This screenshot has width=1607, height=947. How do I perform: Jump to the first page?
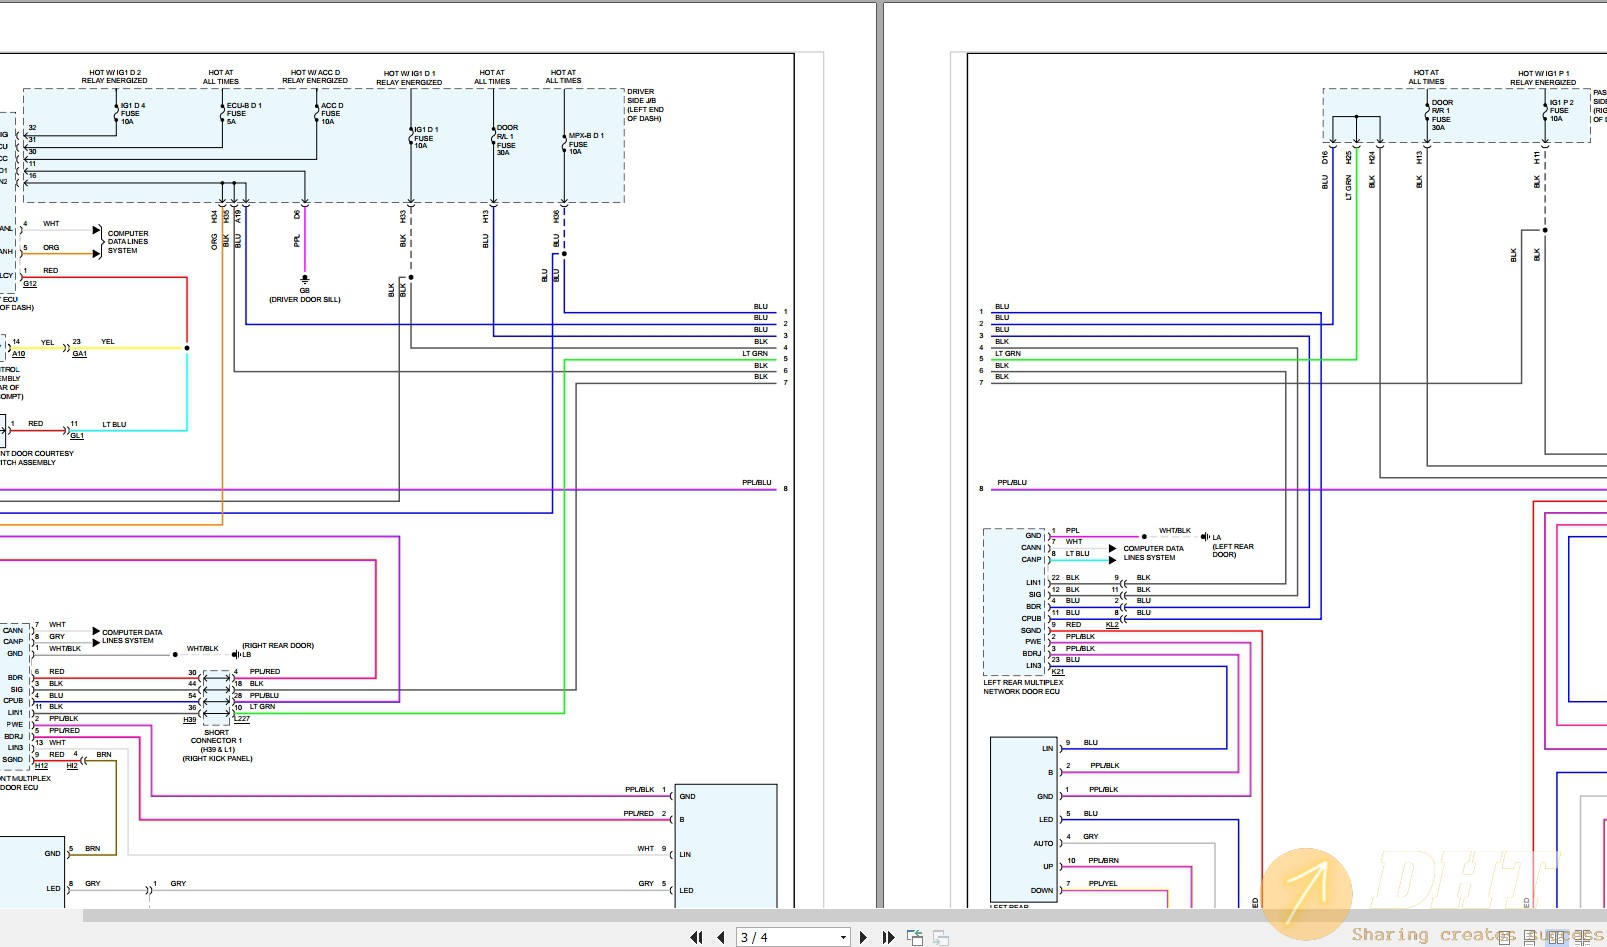click(696, 937)
